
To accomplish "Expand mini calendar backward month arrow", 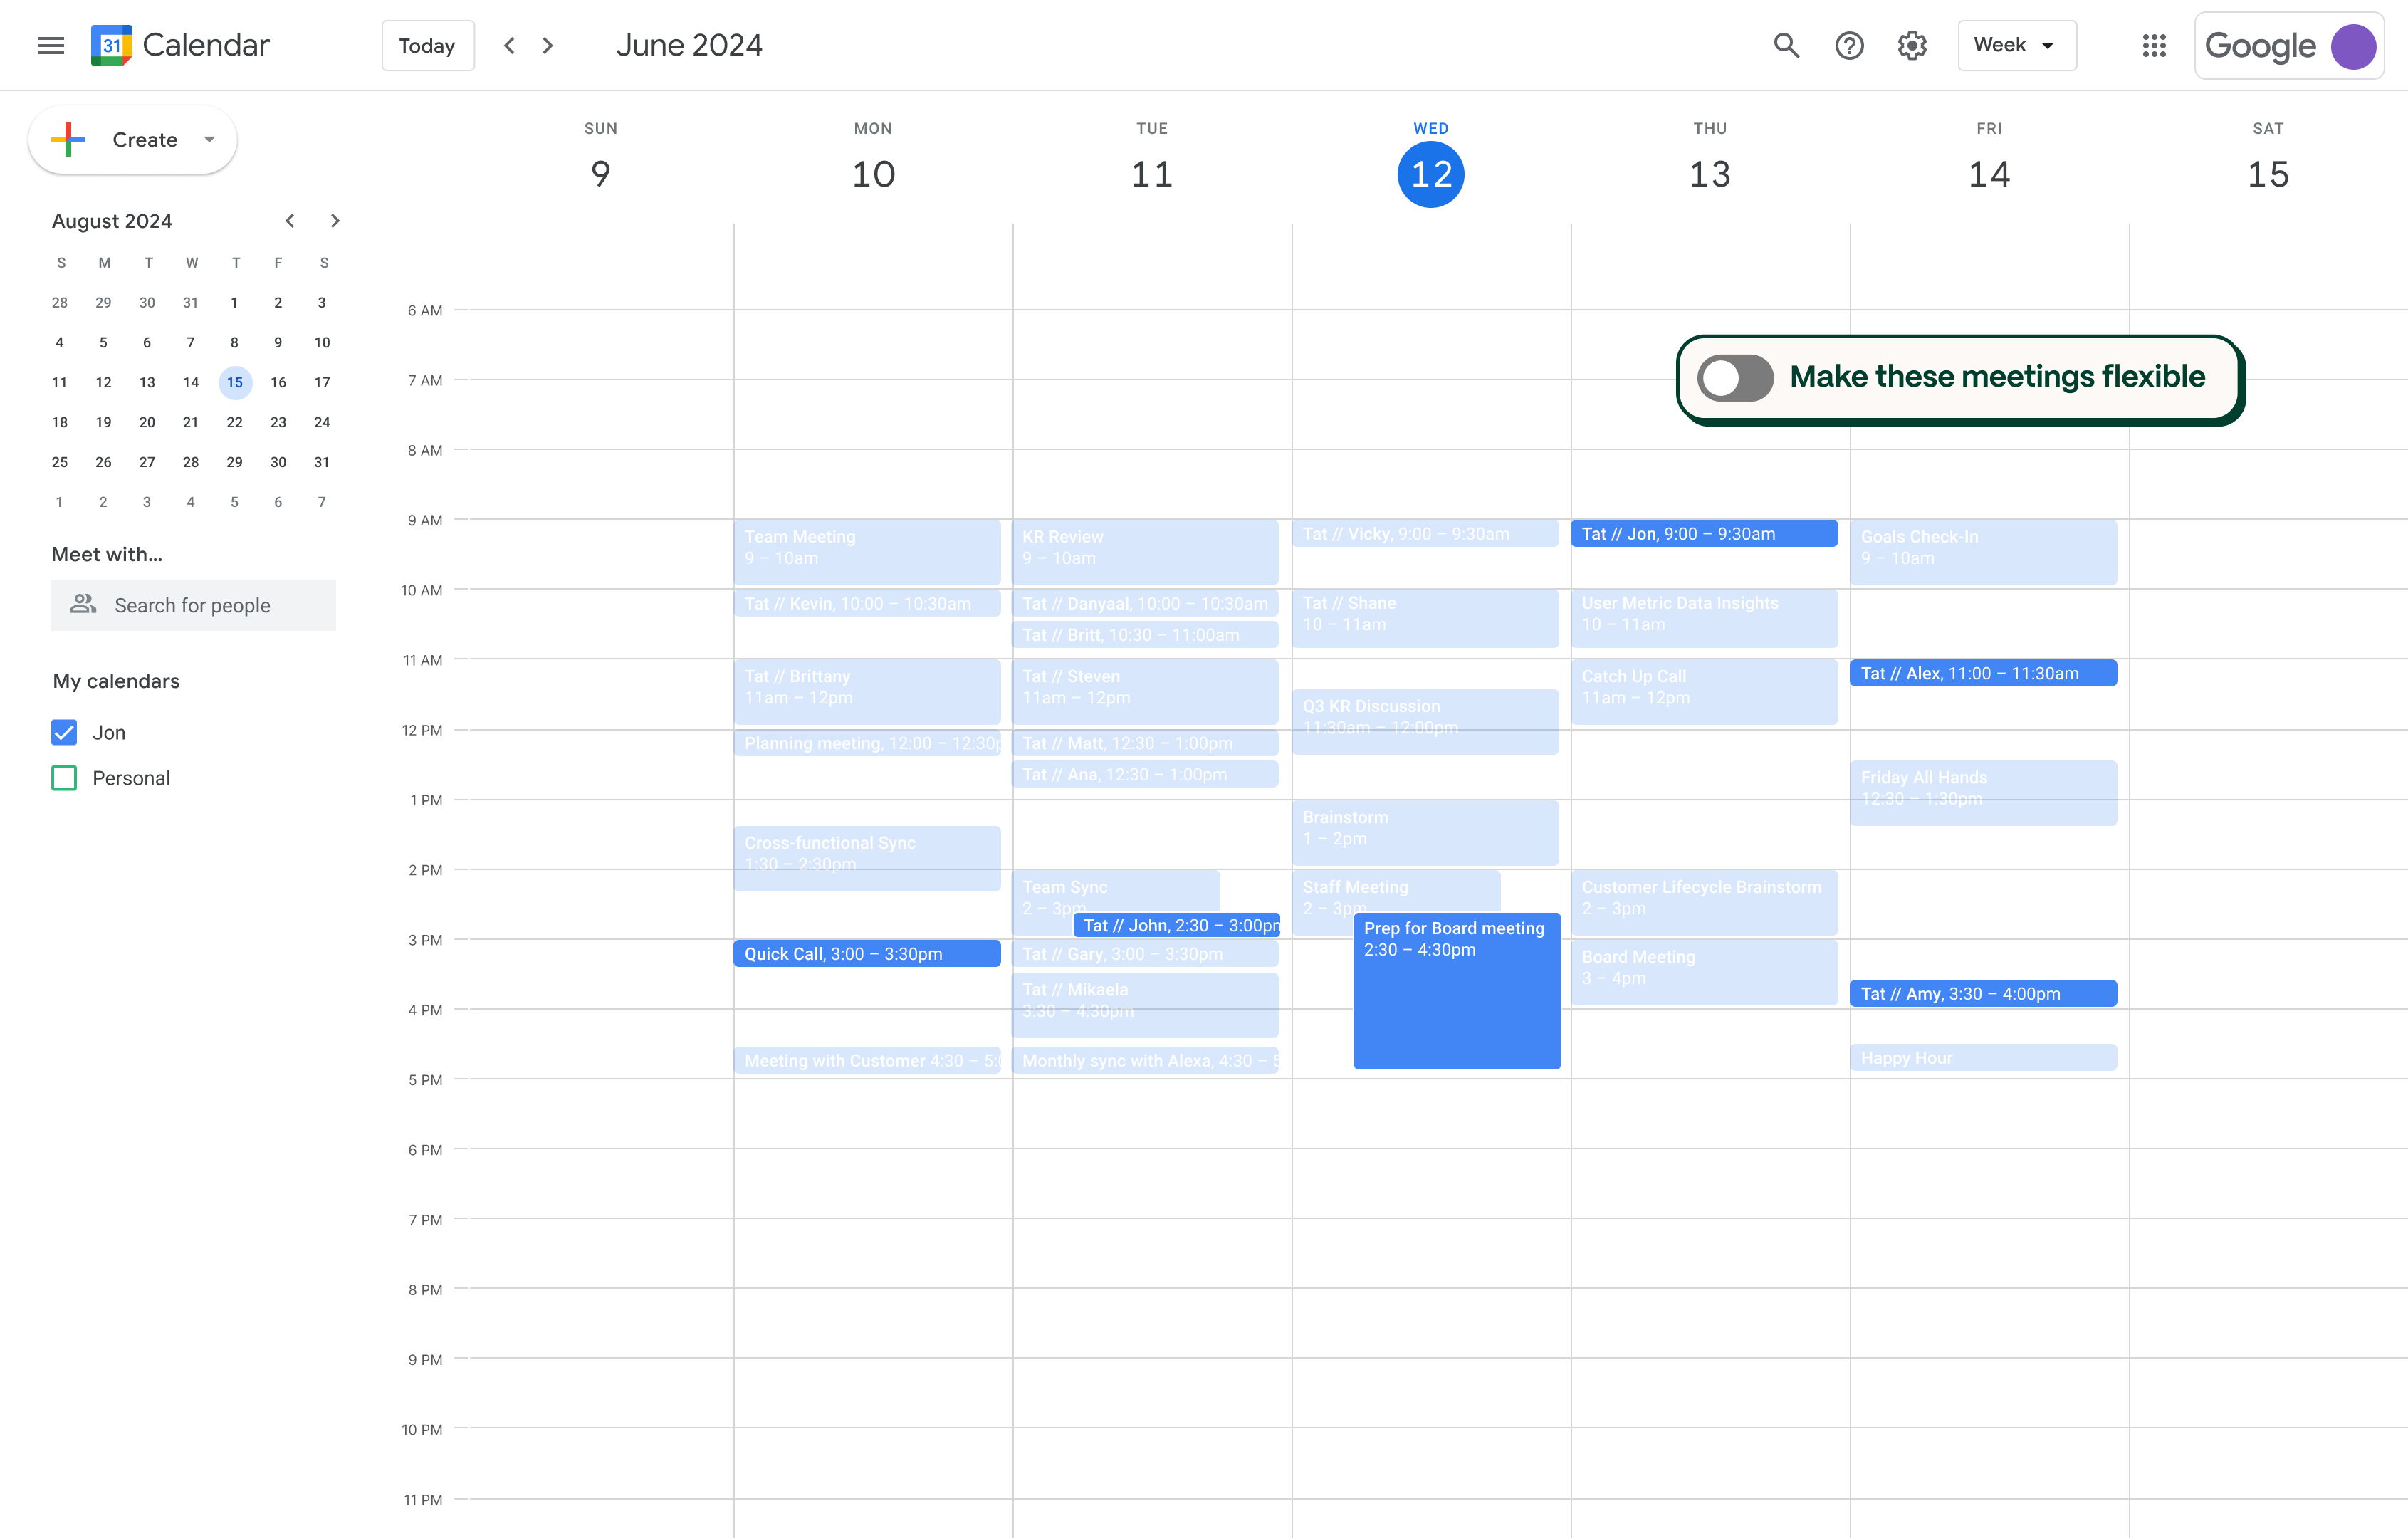I will click(288, 219).
